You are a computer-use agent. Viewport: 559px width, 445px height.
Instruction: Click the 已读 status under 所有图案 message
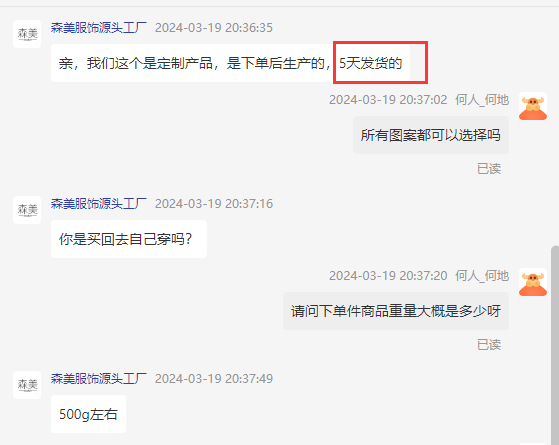coord(489,169)
